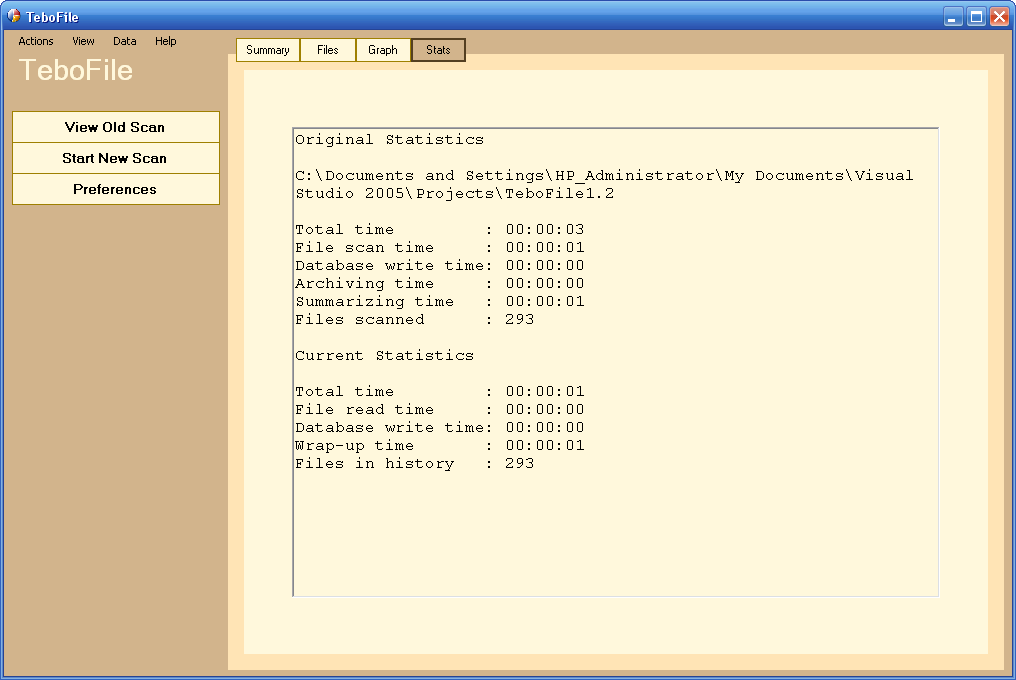
Task: Close the TeboFile window
Action: [999, 16]
